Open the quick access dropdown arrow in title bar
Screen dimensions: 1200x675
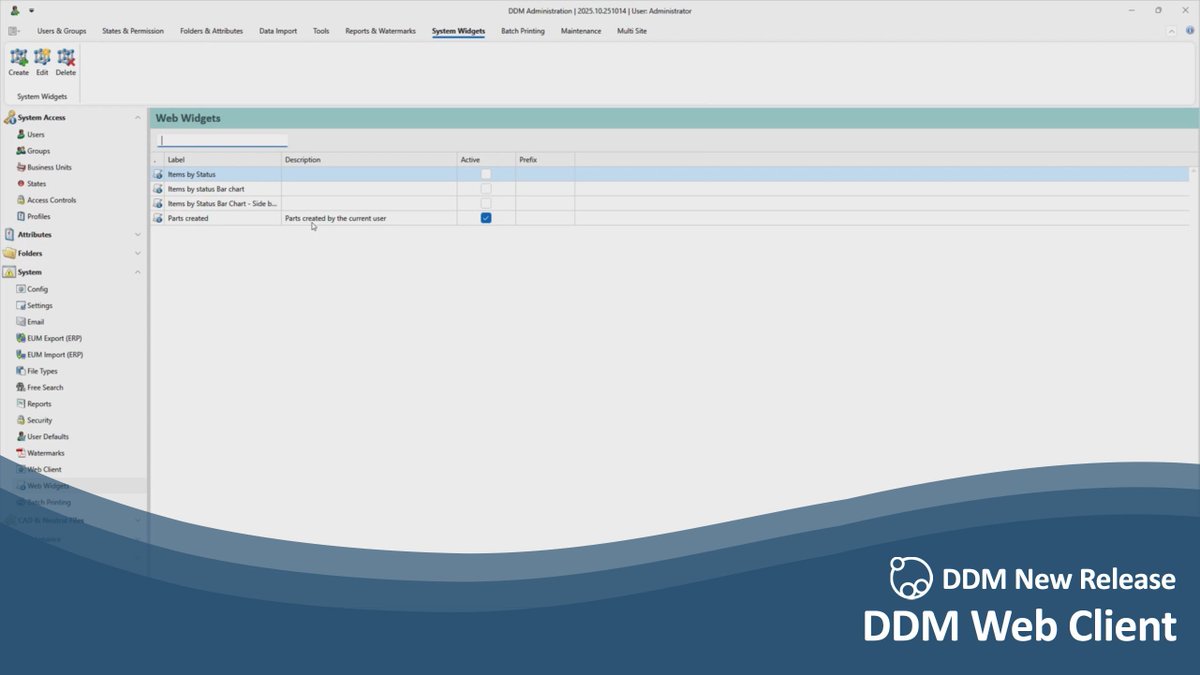click(x=31, y=11)
